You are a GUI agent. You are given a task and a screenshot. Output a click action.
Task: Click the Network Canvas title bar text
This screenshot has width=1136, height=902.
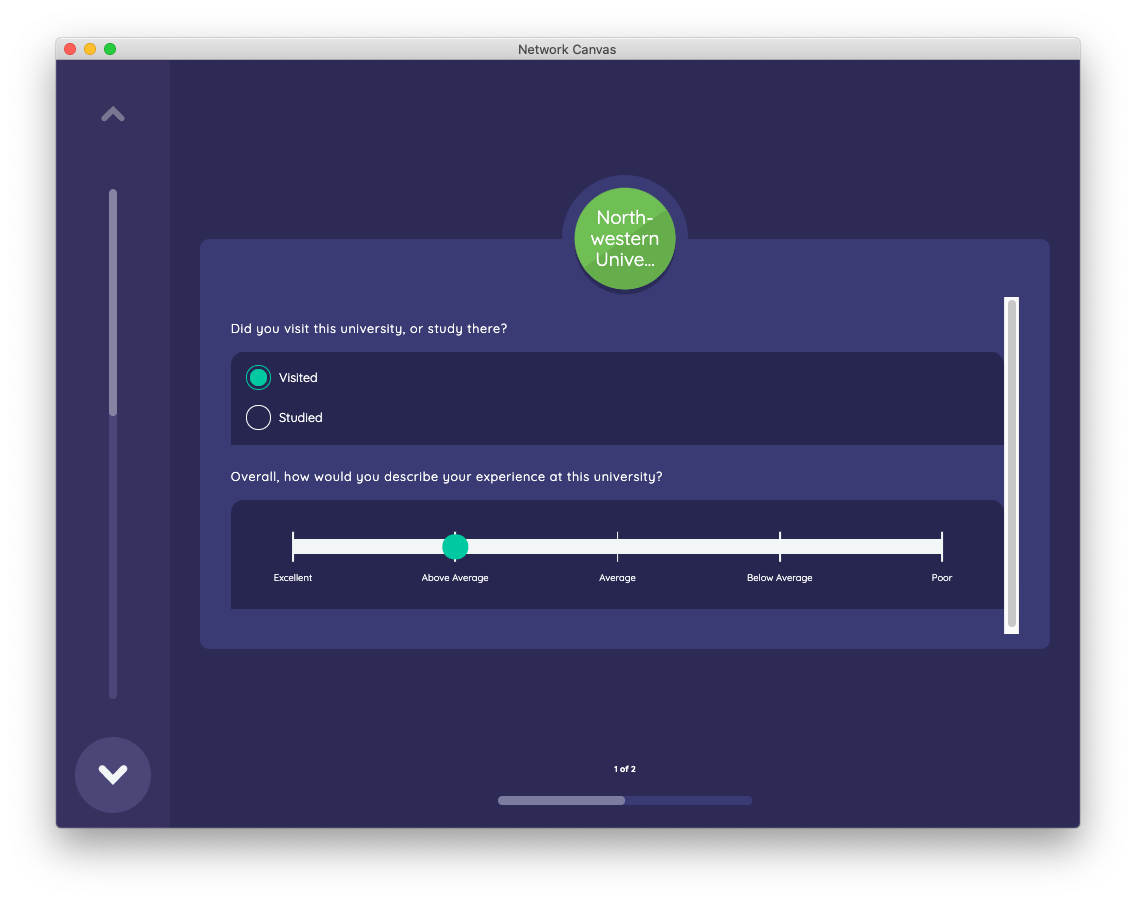(x=567, y=49)
